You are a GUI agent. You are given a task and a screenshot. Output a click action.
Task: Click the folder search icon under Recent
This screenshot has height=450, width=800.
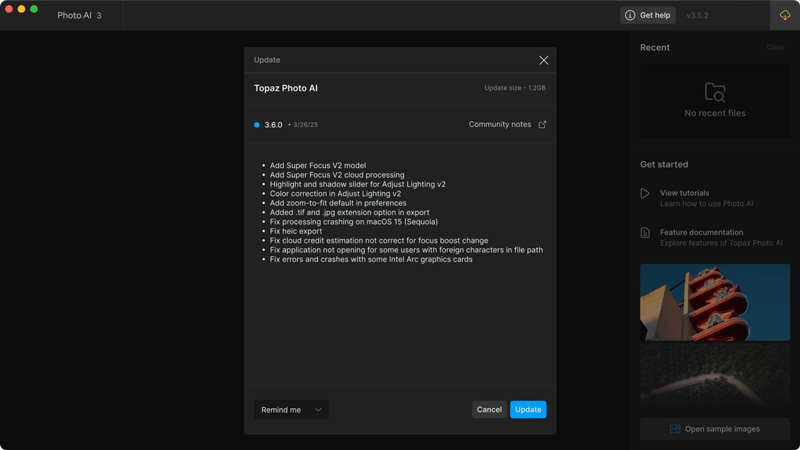click(715, 93)
